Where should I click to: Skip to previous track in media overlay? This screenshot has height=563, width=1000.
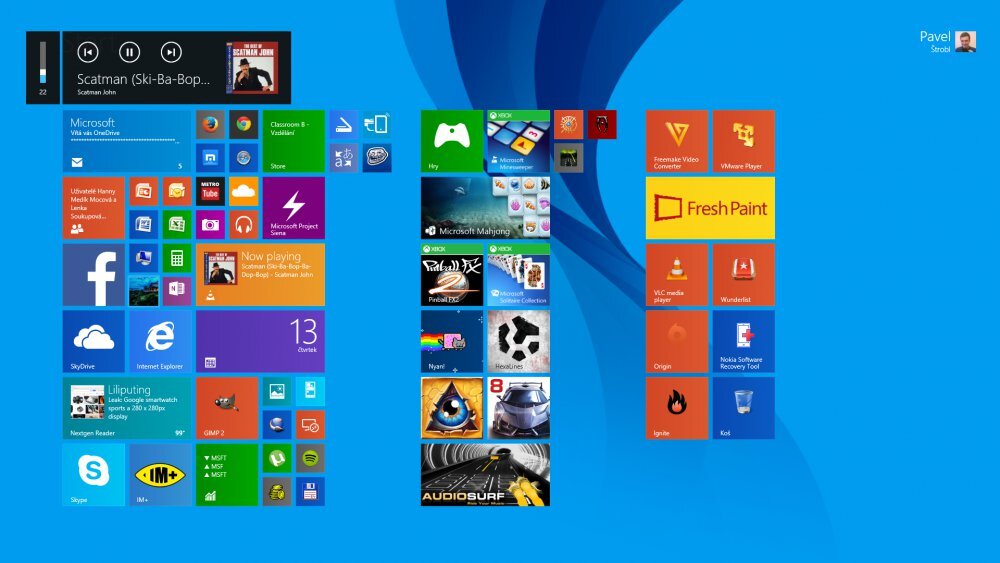[88, 52]
